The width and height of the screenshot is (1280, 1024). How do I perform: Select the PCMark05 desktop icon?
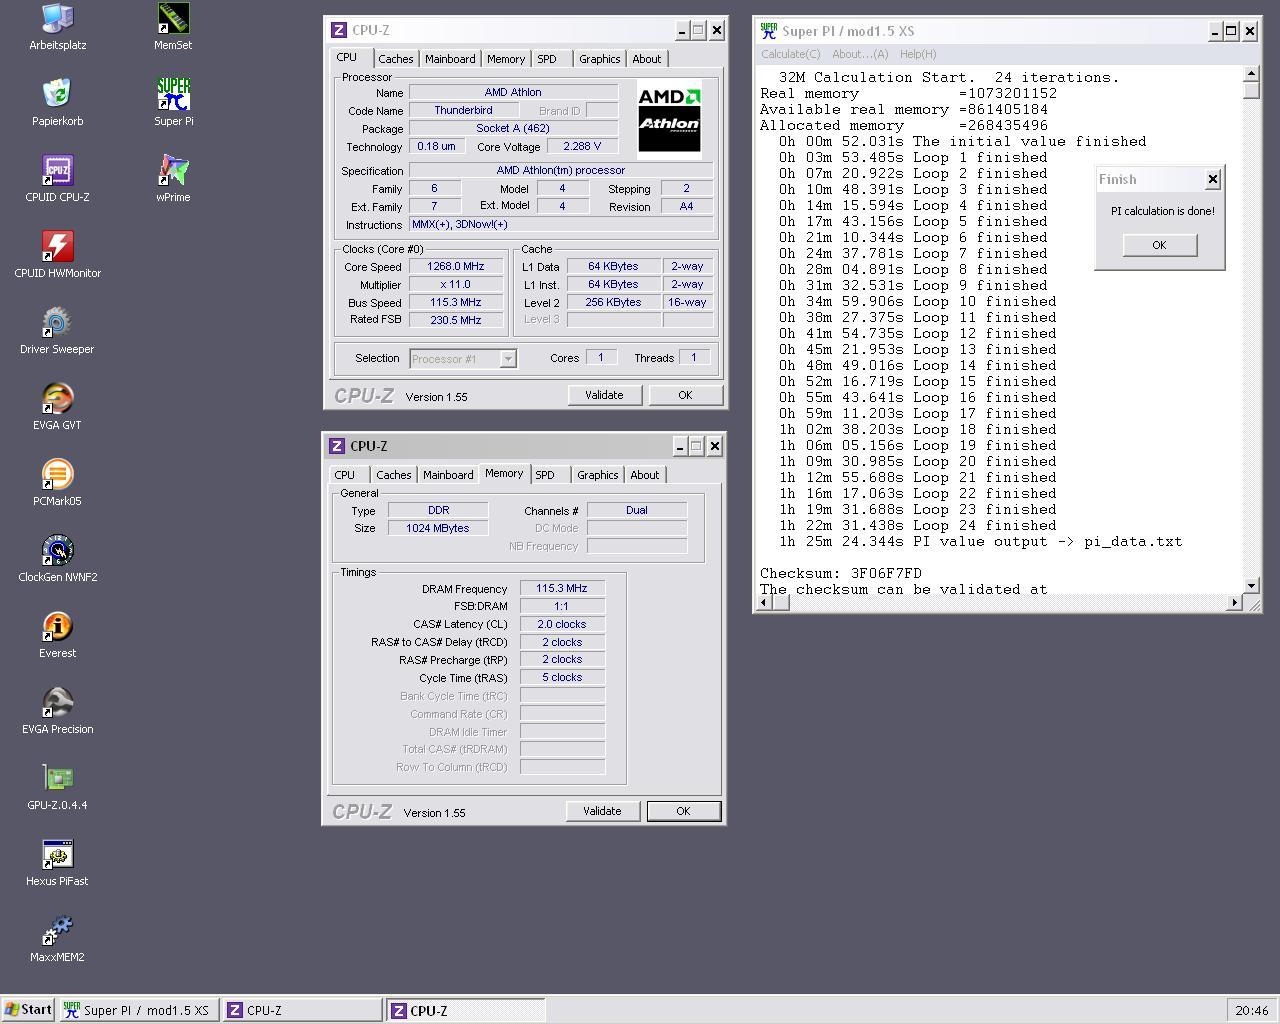57,482
